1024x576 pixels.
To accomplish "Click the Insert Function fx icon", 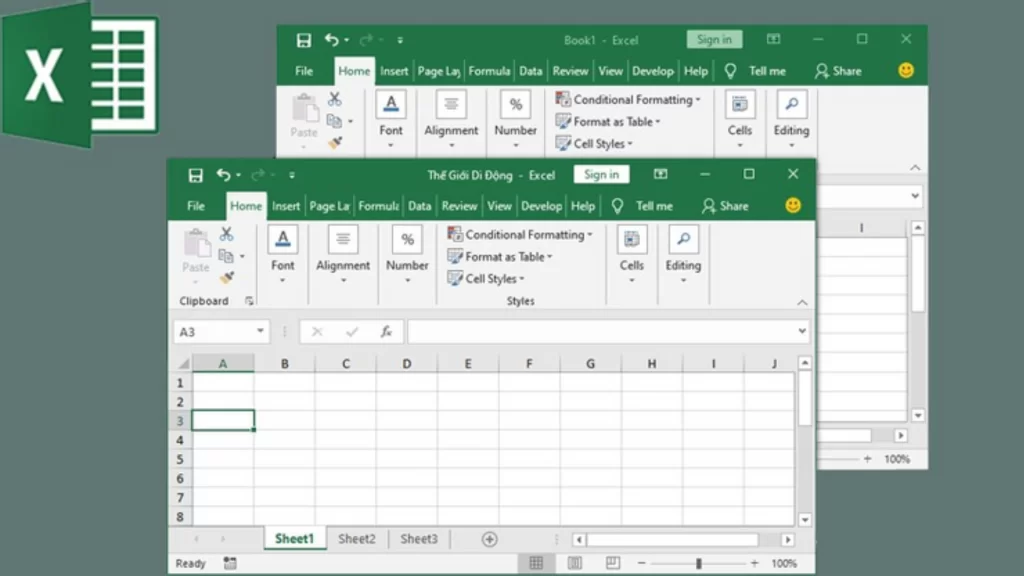I will coord(388,331).
